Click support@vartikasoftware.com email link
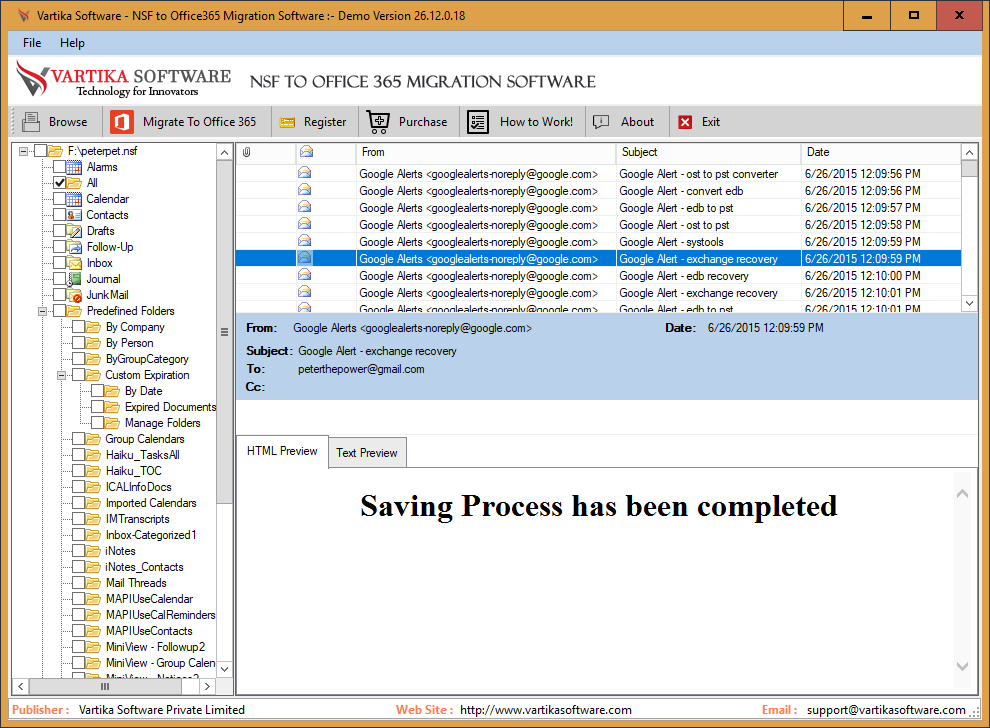Image resolution: width=990 pixels, height=728 pixels. [886, 710]
